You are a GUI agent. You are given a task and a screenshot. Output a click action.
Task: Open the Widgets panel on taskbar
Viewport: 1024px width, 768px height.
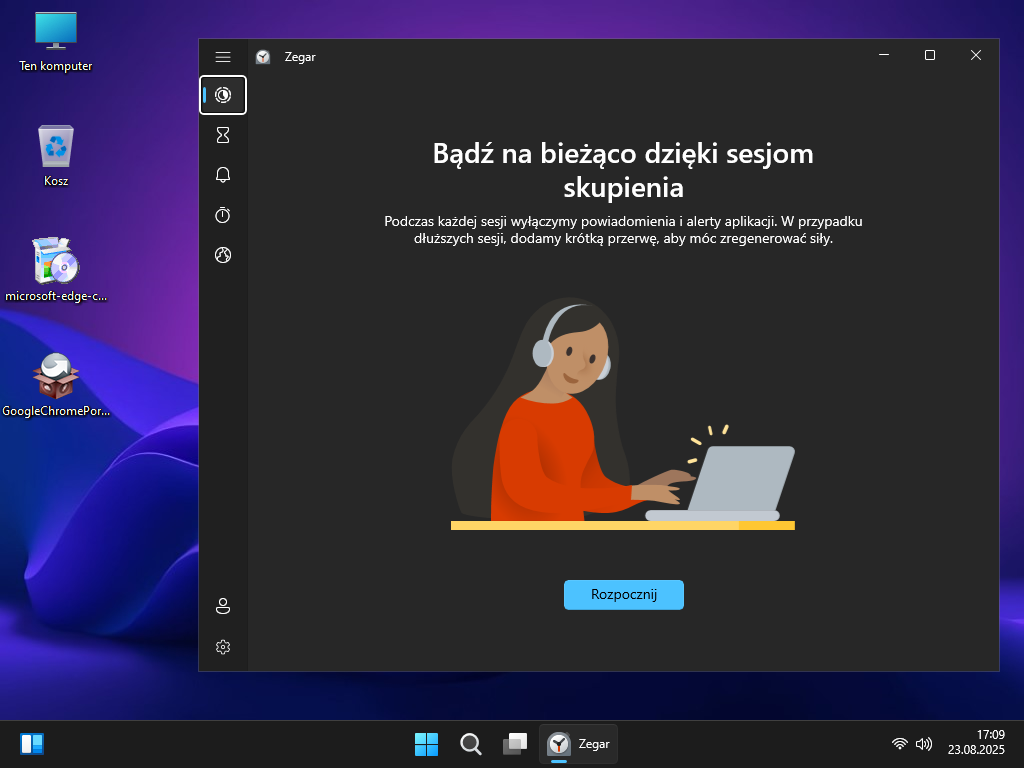click(x=32, y=744)
